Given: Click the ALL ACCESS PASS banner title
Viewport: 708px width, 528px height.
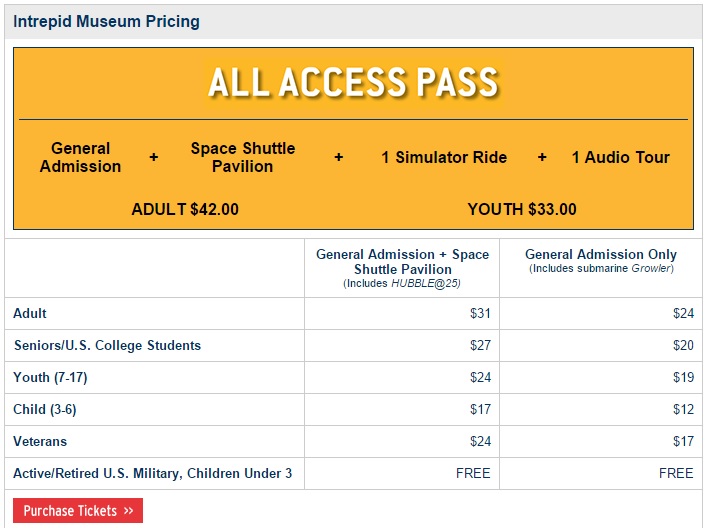Looking at the screenshot, I should 353,83.
